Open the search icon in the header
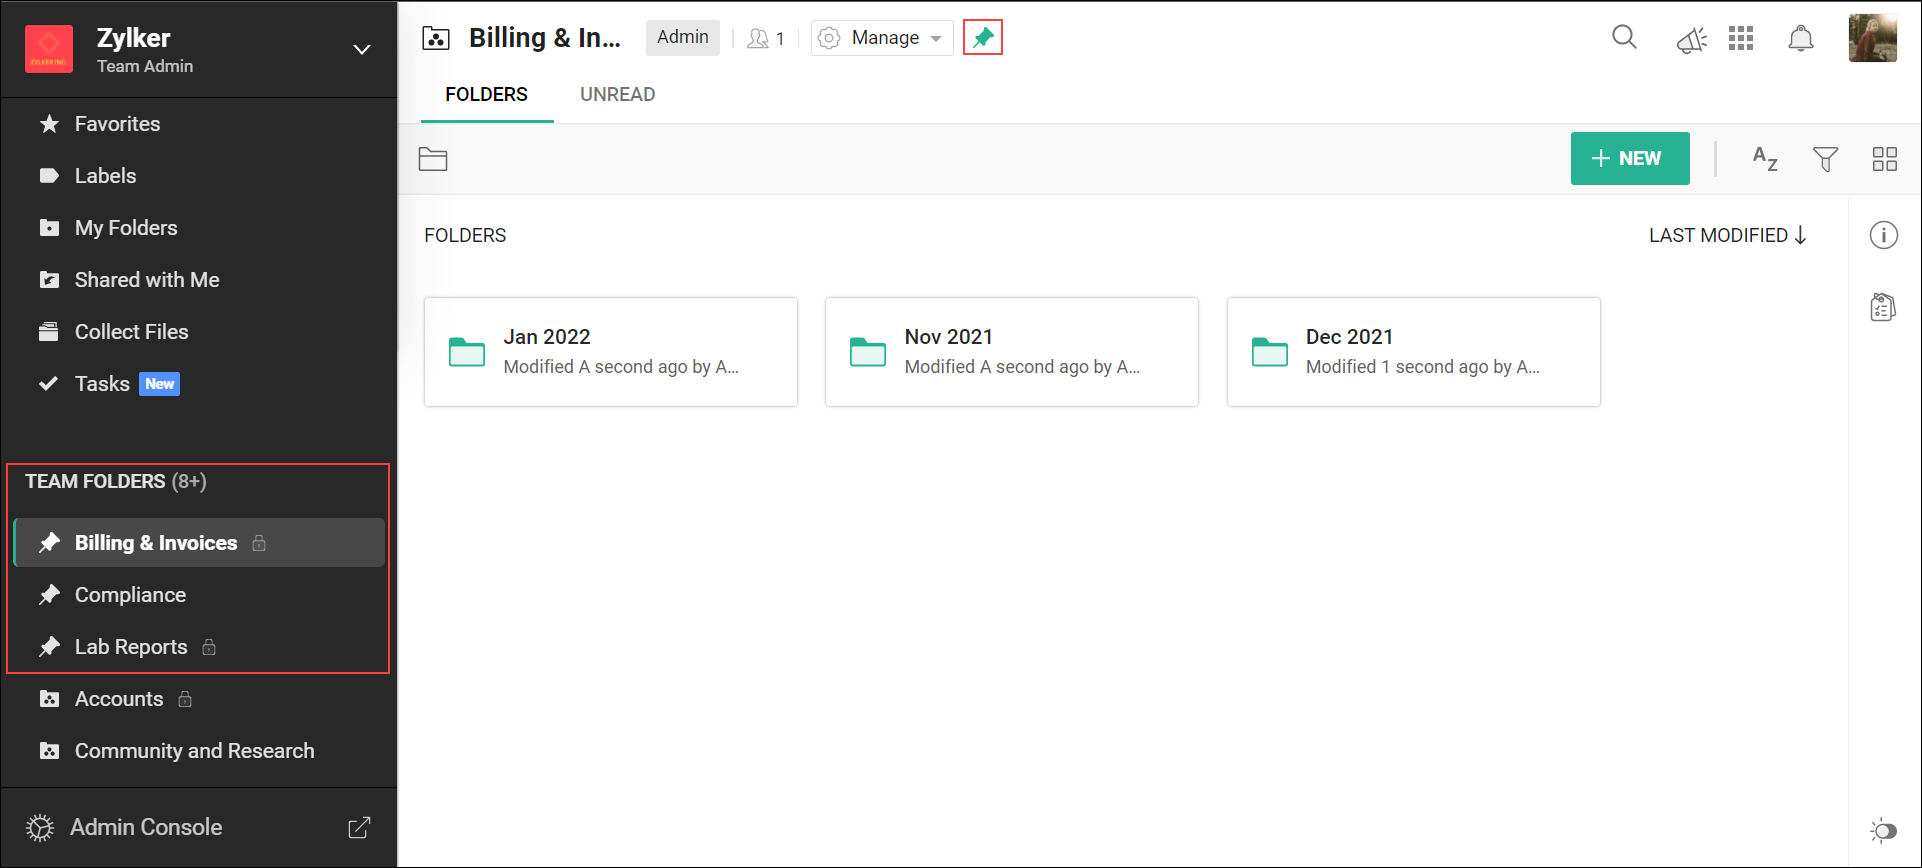This screenshot has height=868, width=1922. [x=1624, y=38]
